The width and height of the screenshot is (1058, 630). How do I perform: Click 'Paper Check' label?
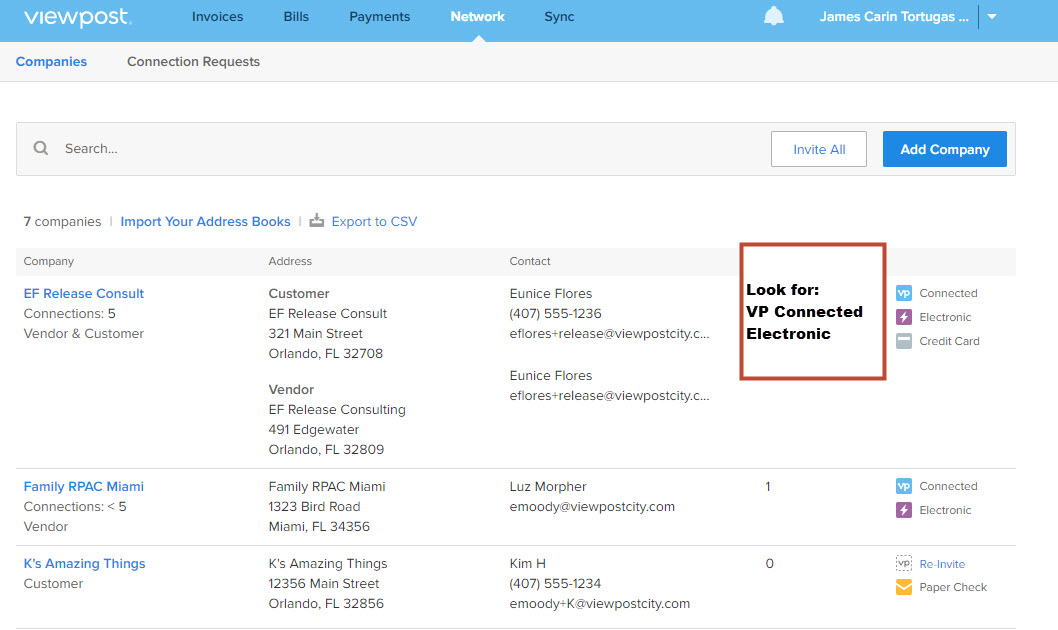(953, 588)
